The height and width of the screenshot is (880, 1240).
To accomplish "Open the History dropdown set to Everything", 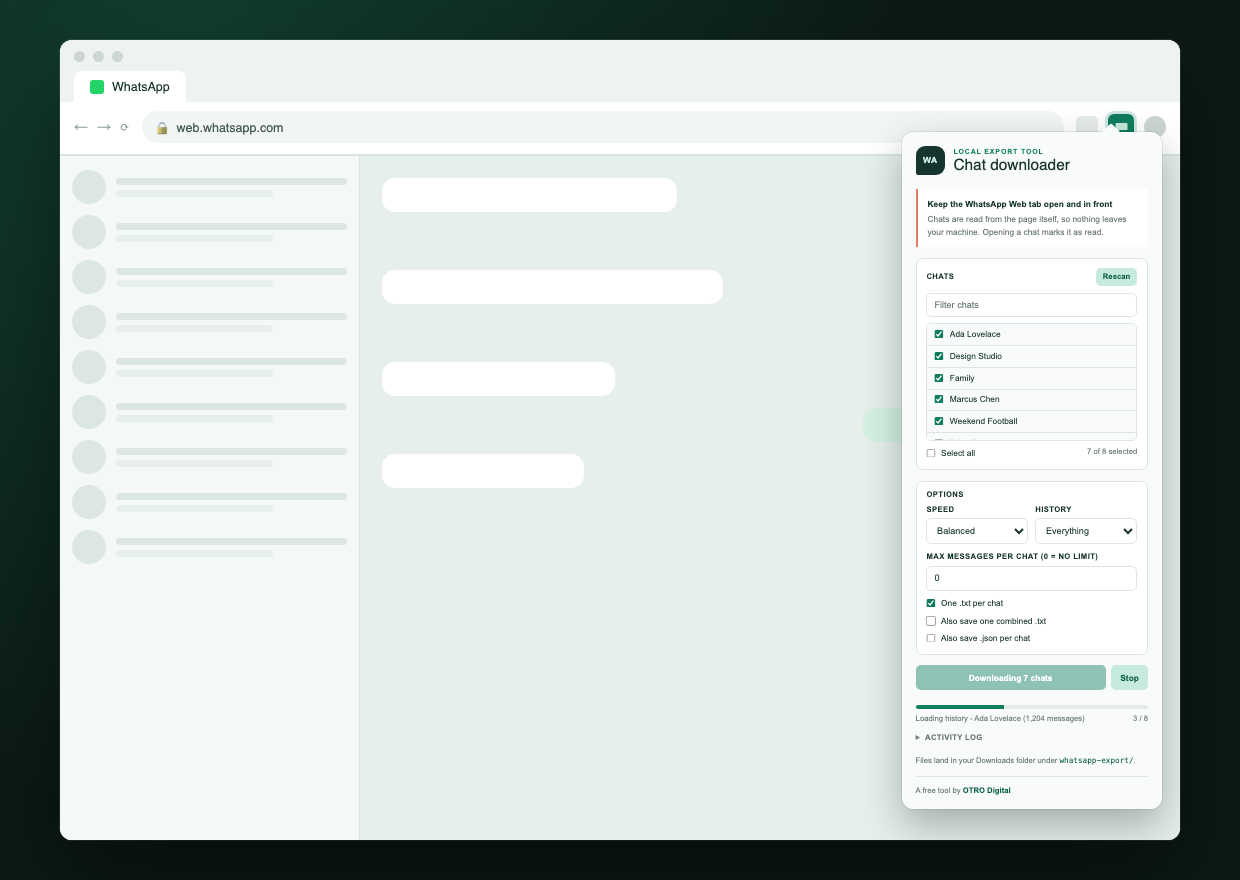I will pyautogui.click(x=1086, y=531).
